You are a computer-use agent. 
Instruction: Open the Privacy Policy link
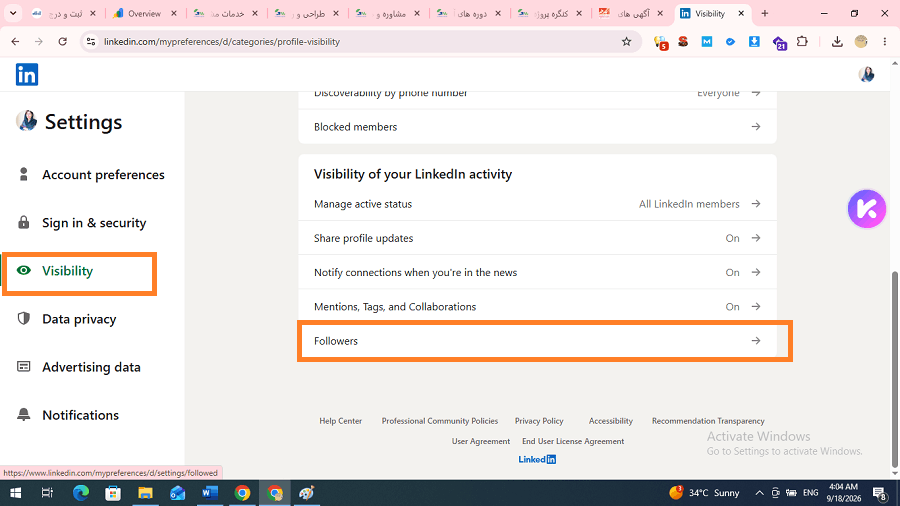pyautogui.click(x=539, y=421)
